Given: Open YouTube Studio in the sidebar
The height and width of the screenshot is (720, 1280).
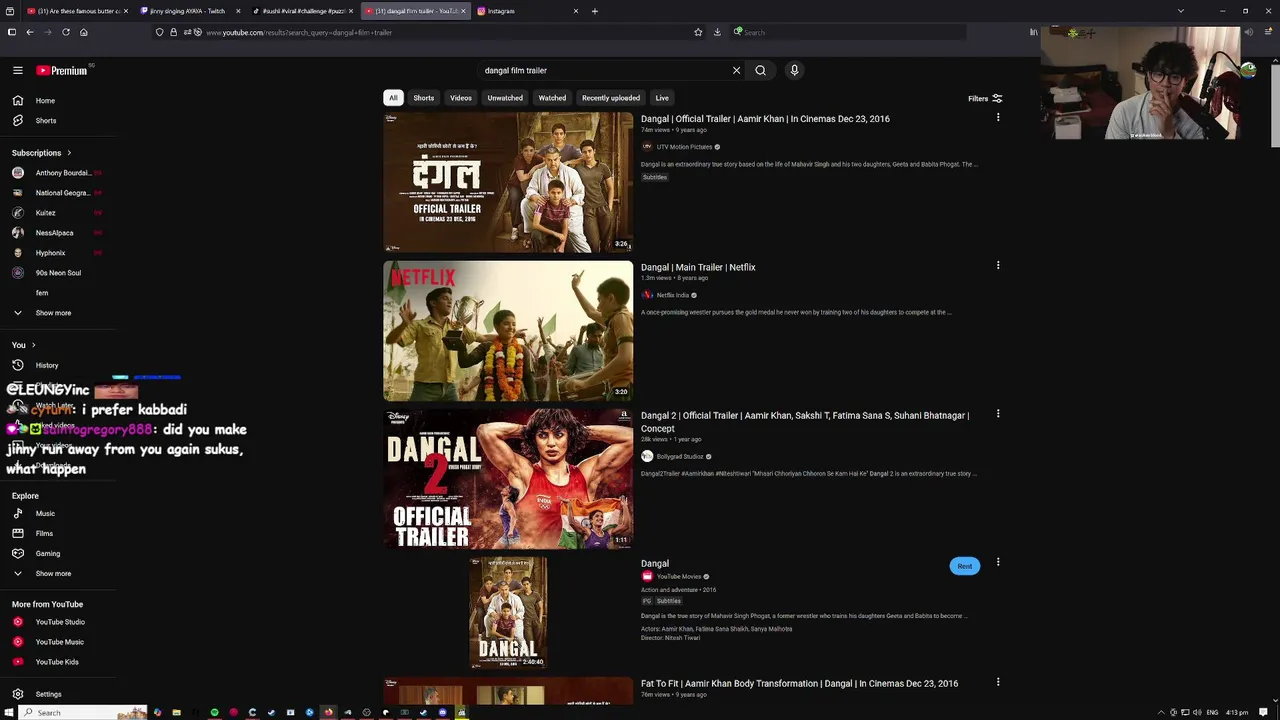Looking at the screenshot, I should 60,622.
